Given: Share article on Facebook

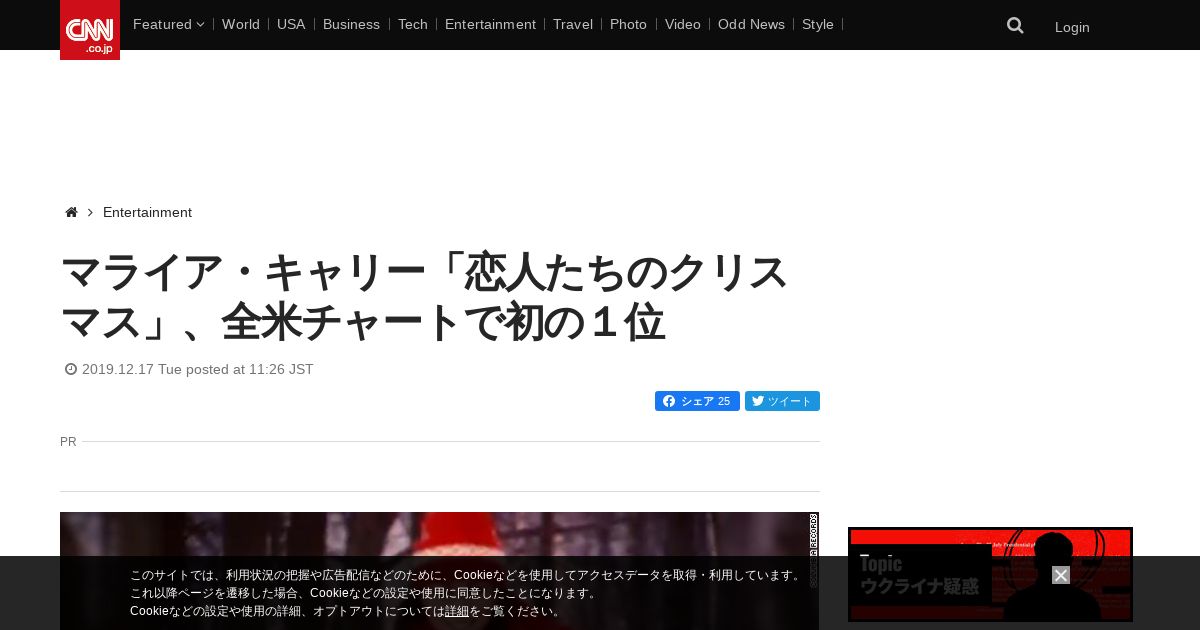Looking at the screenshot, I should tap(697, 401).
